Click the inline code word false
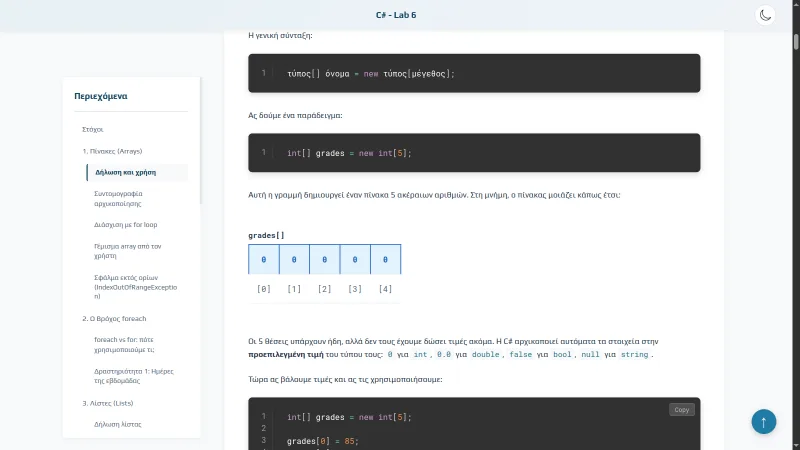Image resolution: width=800 pixels, height=450 pixels. [x=520, y=354]
